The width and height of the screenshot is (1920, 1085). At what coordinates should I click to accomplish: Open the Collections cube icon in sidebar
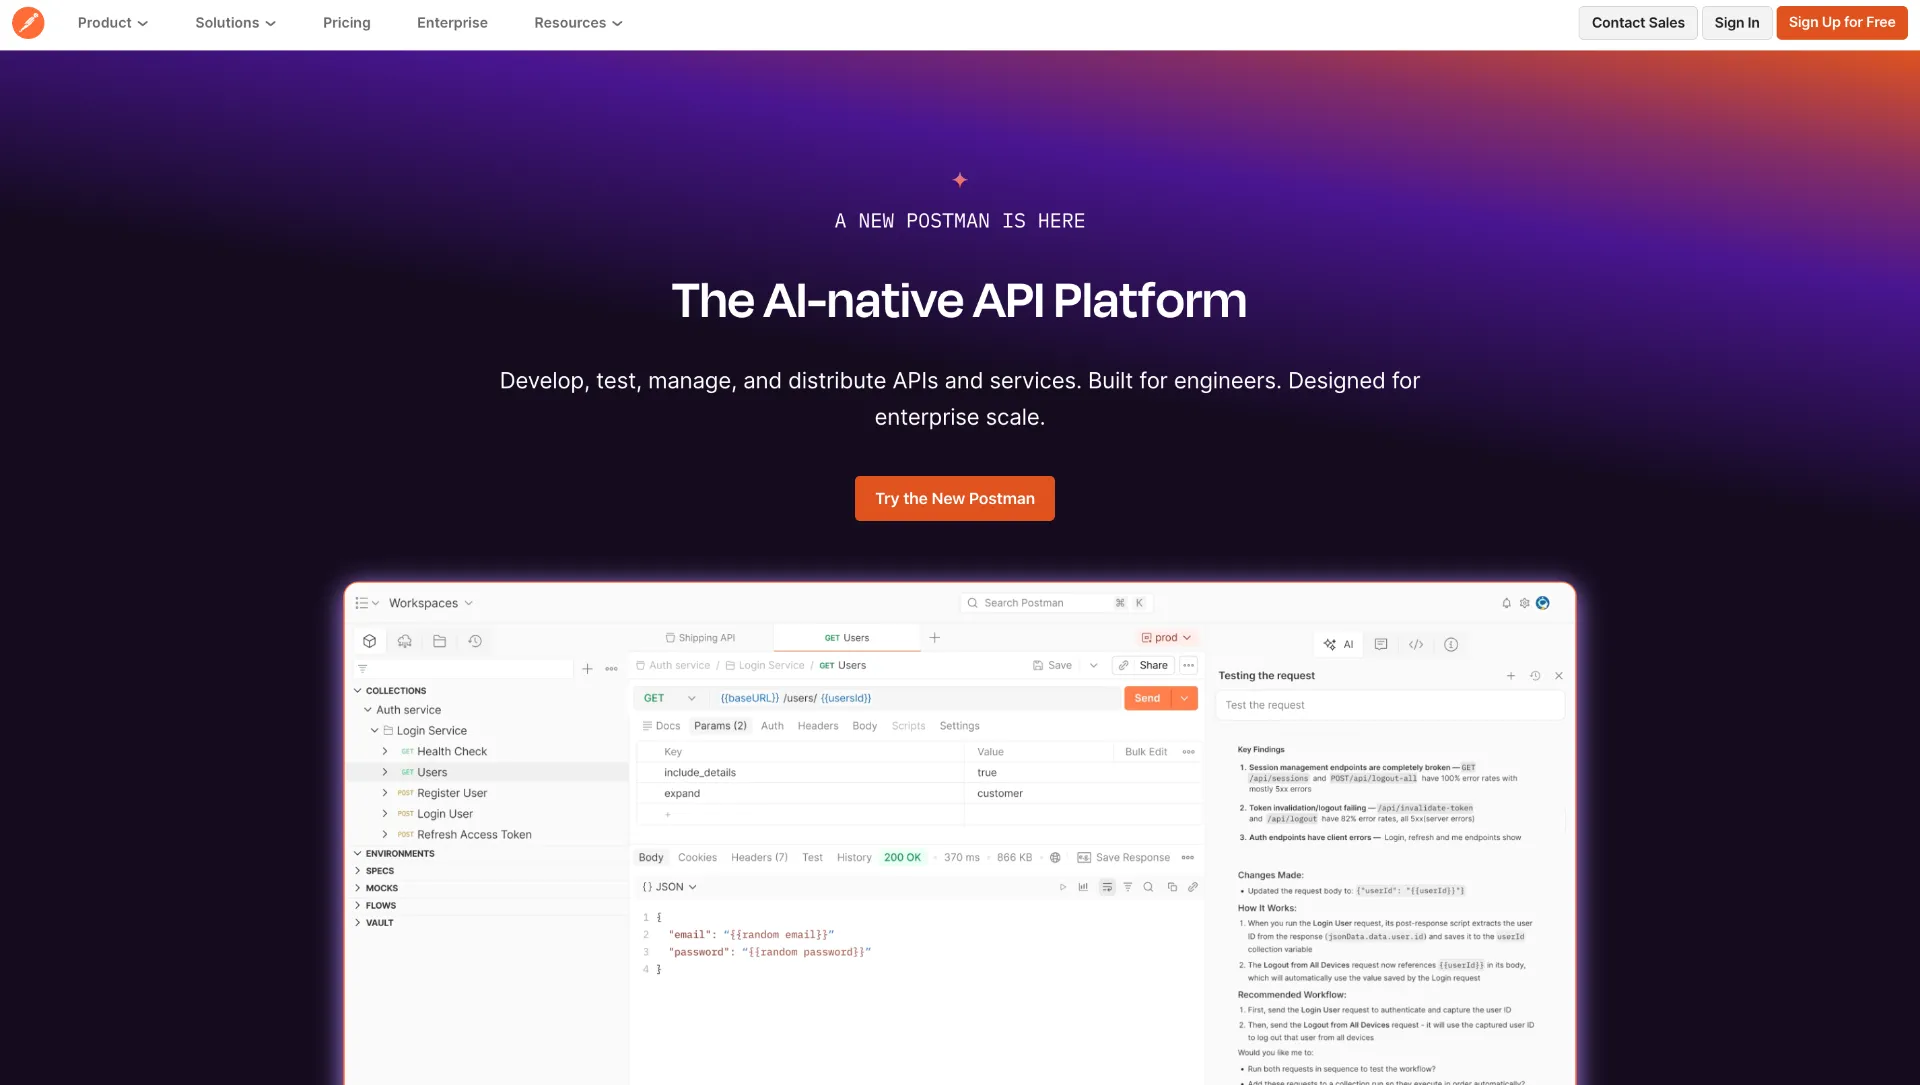[370, 641]
